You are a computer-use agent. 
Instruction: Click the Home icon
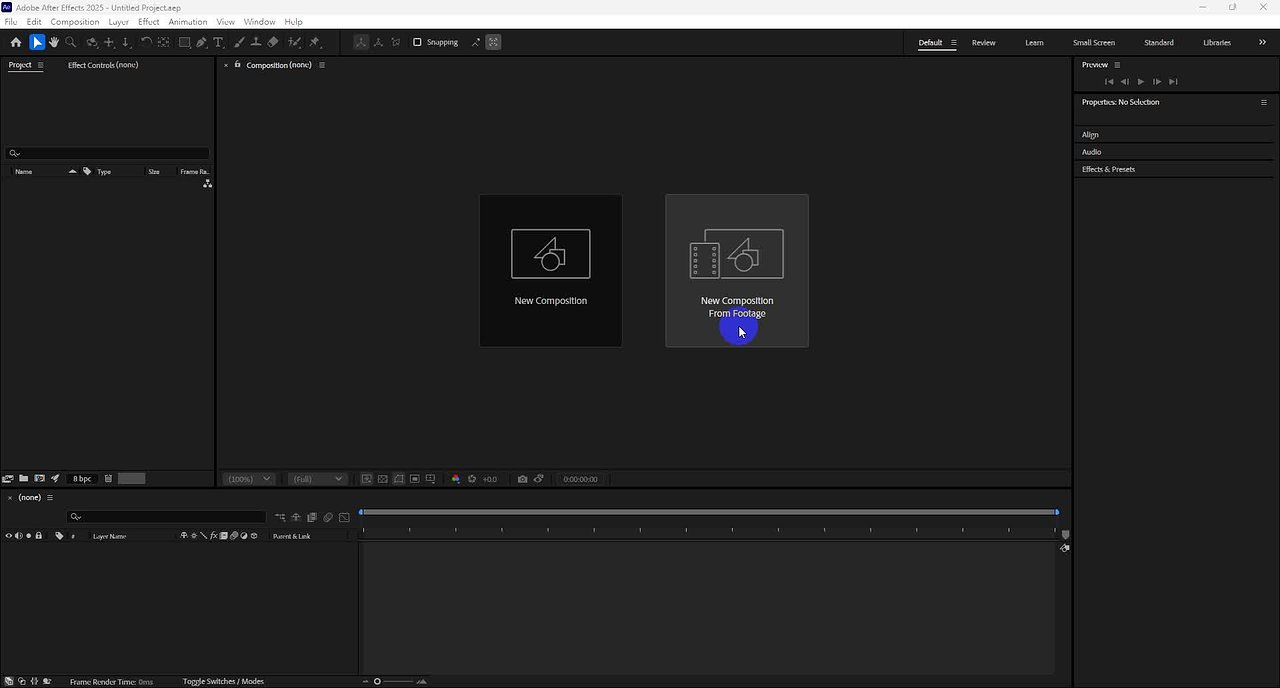[x=16, y=42]
